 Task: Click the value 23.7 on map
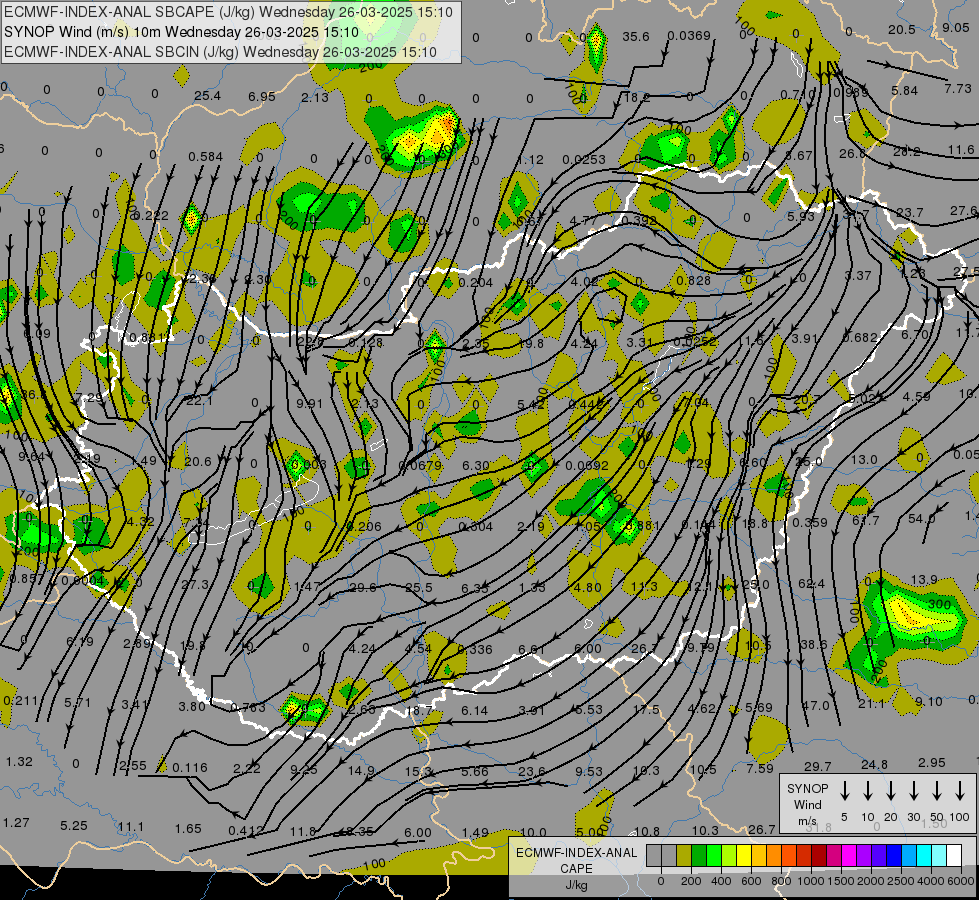(x=910, y=213)
